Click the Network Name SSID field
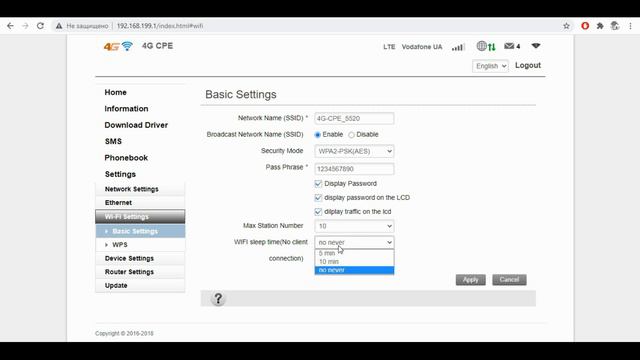Screen dimensions: 640x360 (x=354, y=118)
